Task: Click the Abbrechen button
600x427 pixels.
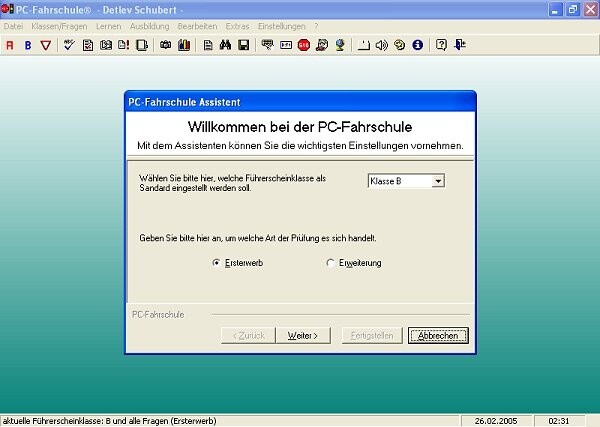Action: click(x=438, y=336)
